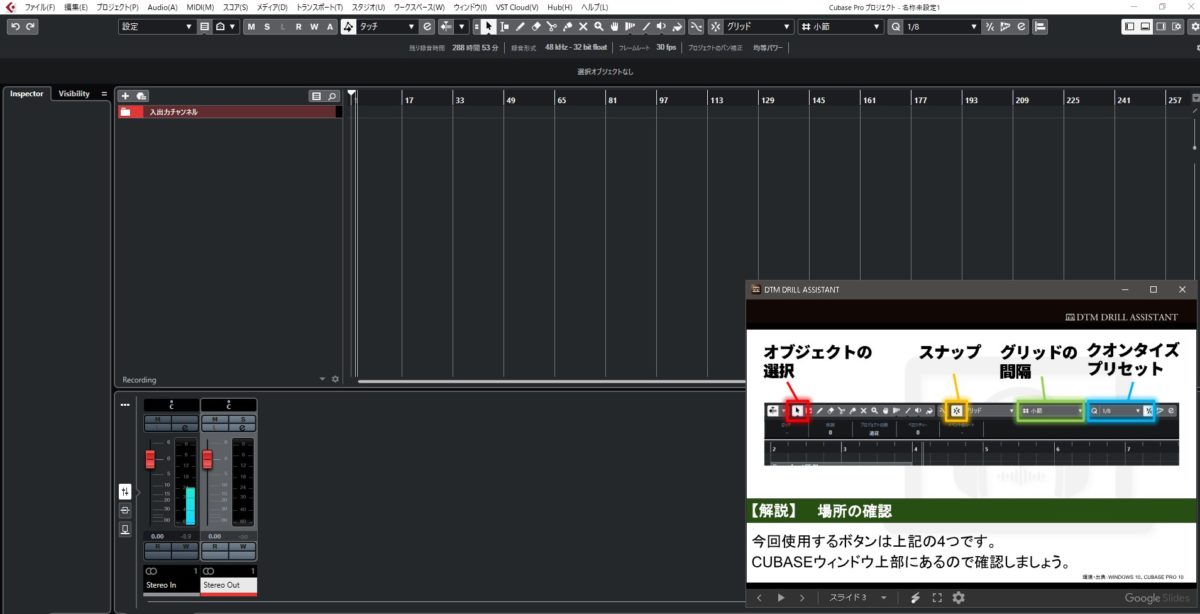This screenshot has height=614, width=1200.
Task: Select the Zoom magnifier tool
Action: click(599, 27)
